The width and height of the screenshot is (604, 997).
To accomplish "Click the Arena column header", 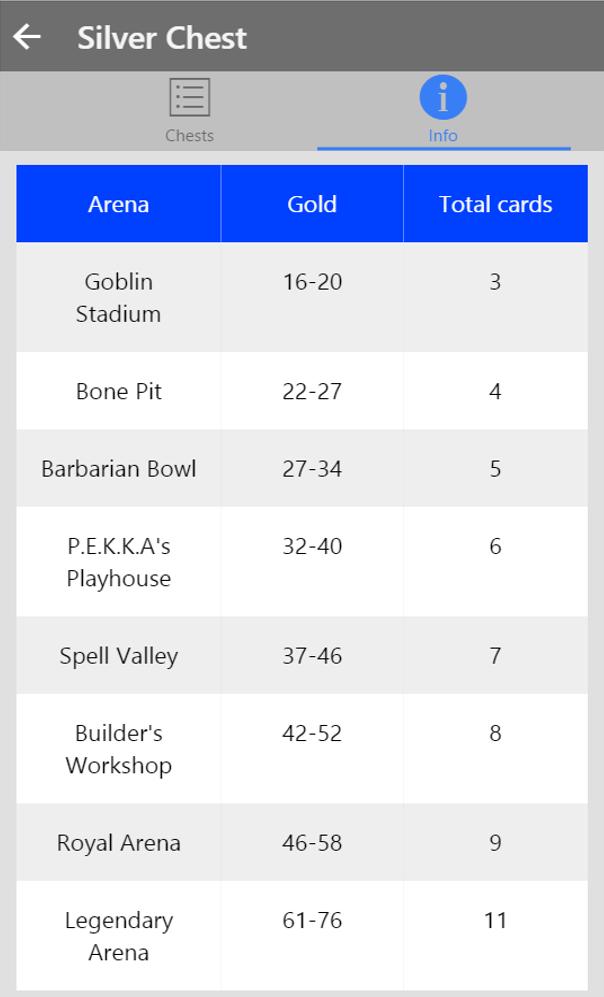I will pyautogui.click(x=118, y=204).
